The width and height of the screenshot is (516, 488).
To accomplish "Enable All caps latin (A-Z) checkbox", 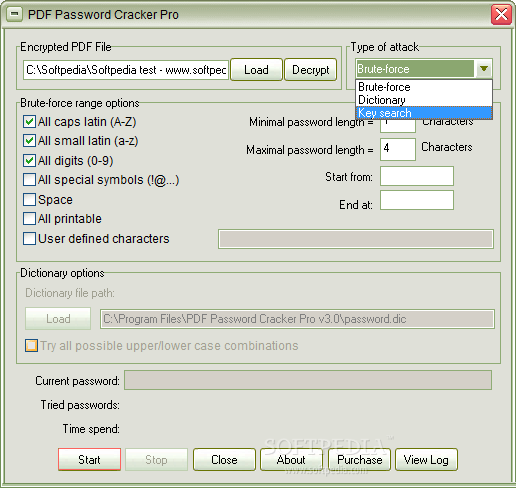I will click(x=29, y=122).
